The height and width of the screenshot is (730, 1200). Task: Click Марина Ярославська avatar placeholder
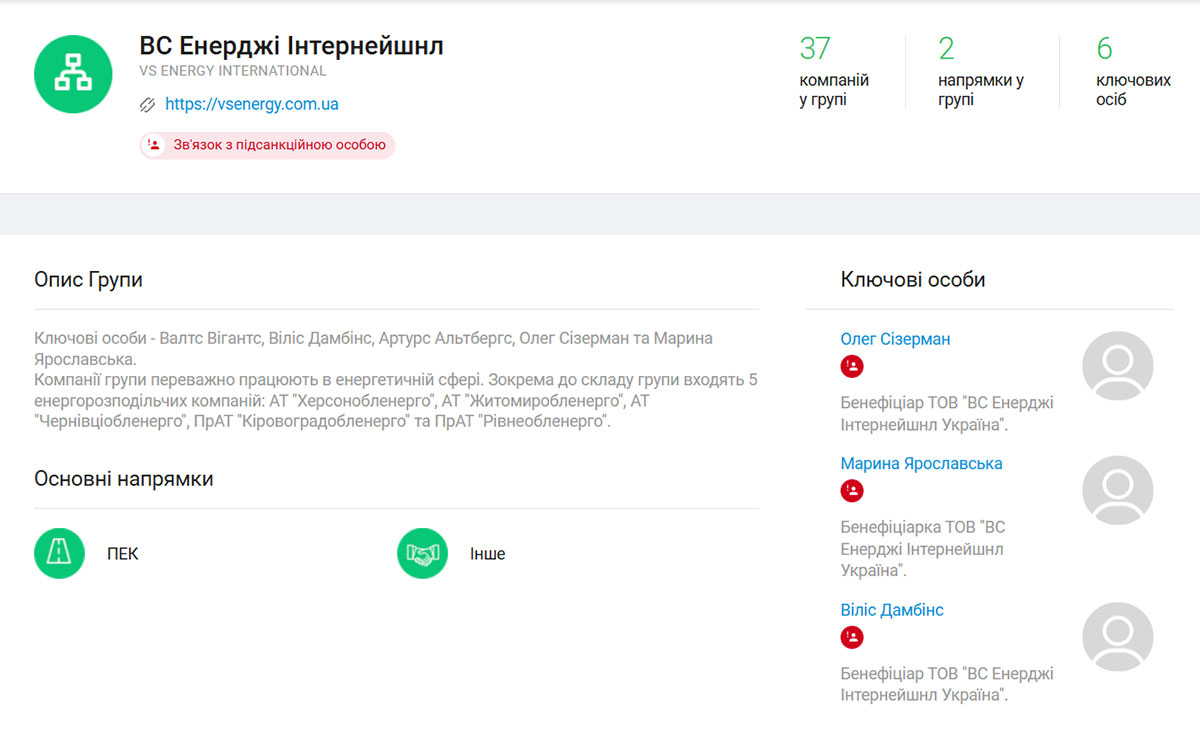[1117, 490]
